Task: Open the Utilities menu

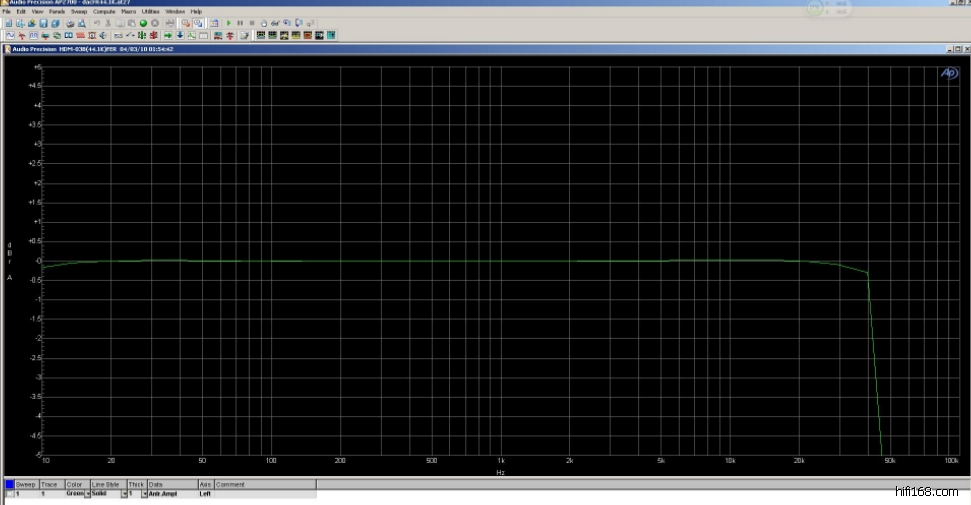Action: pyautogui.click(x=151, y=11)
